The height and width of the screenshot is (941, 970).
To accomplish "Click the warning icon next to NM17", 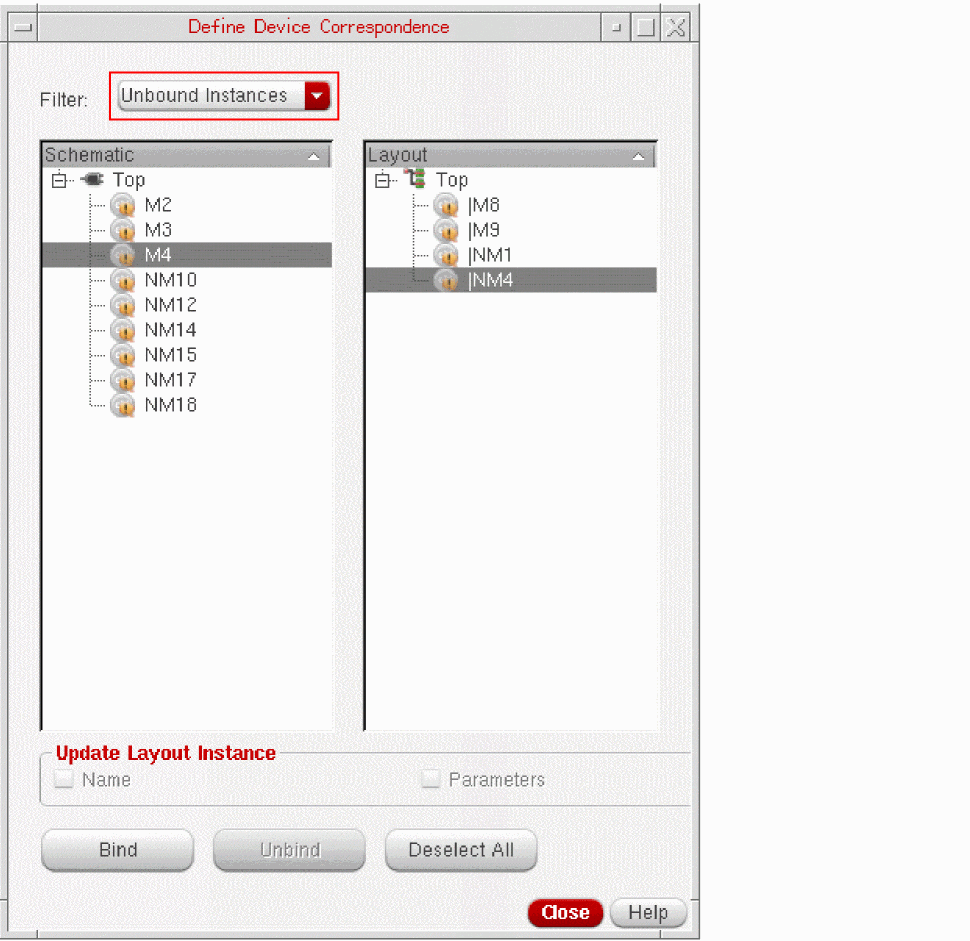I will 122,380.
